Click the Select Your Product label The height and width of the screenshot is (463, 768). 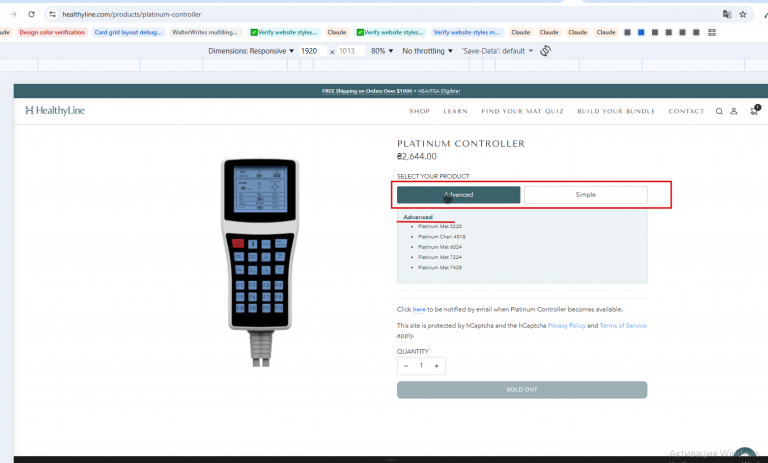[433, 176]
